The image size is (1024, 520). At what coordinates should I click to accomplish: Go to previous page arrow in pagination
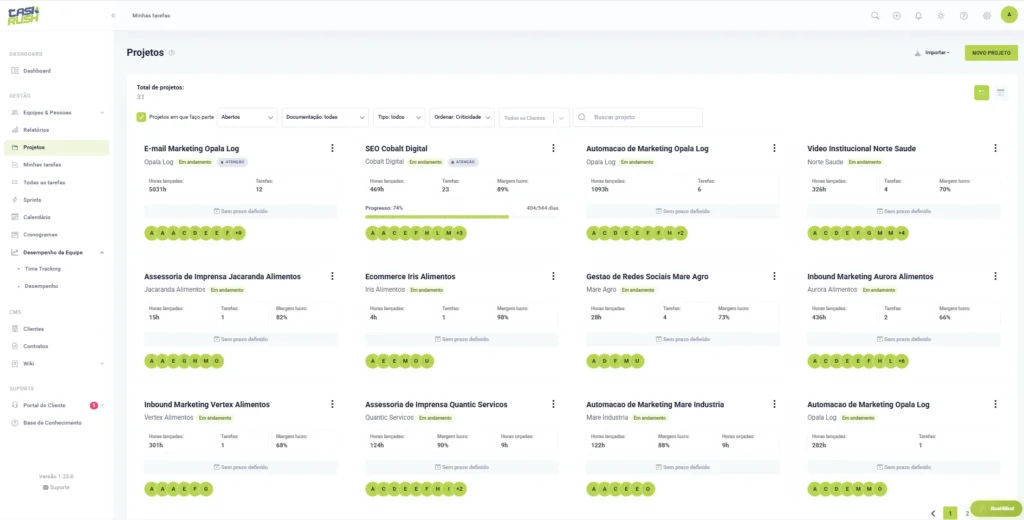click(933, 513)
